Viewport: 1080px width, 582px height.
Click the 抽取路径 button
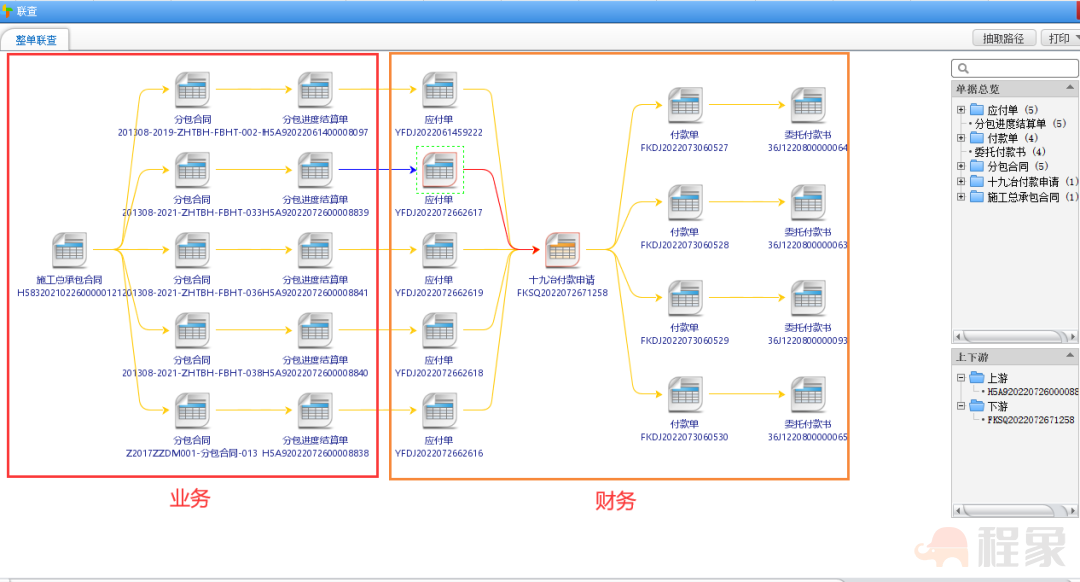pos(1004,39)
